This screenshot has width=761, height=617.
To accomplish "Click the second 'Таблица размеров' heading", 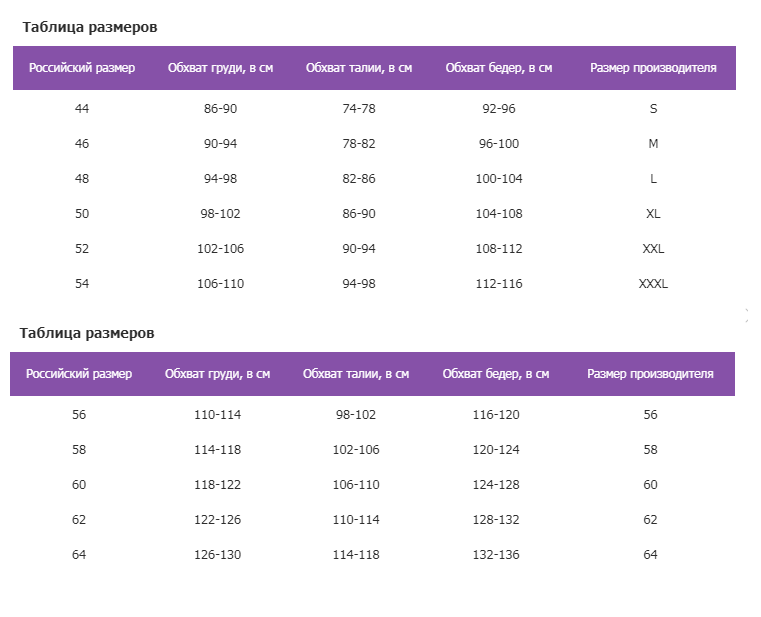I will (x=87, y=333).
